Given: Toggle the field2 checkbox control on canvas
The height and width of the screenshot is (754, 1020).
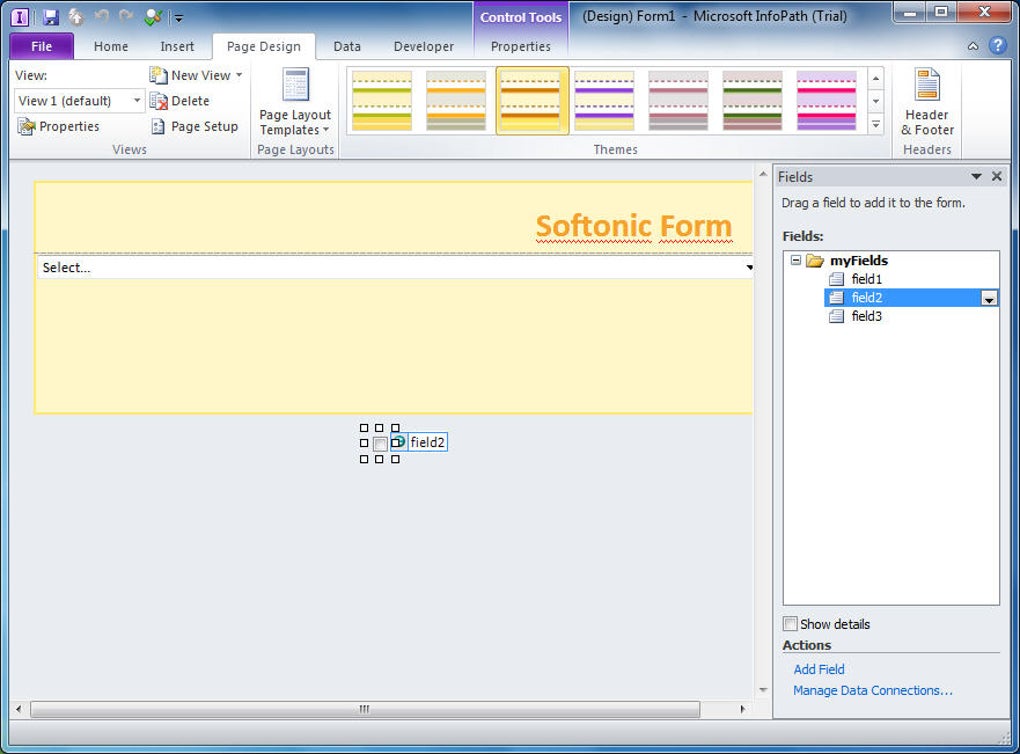Looking at the screenshot, I should [x=380, y=444].
